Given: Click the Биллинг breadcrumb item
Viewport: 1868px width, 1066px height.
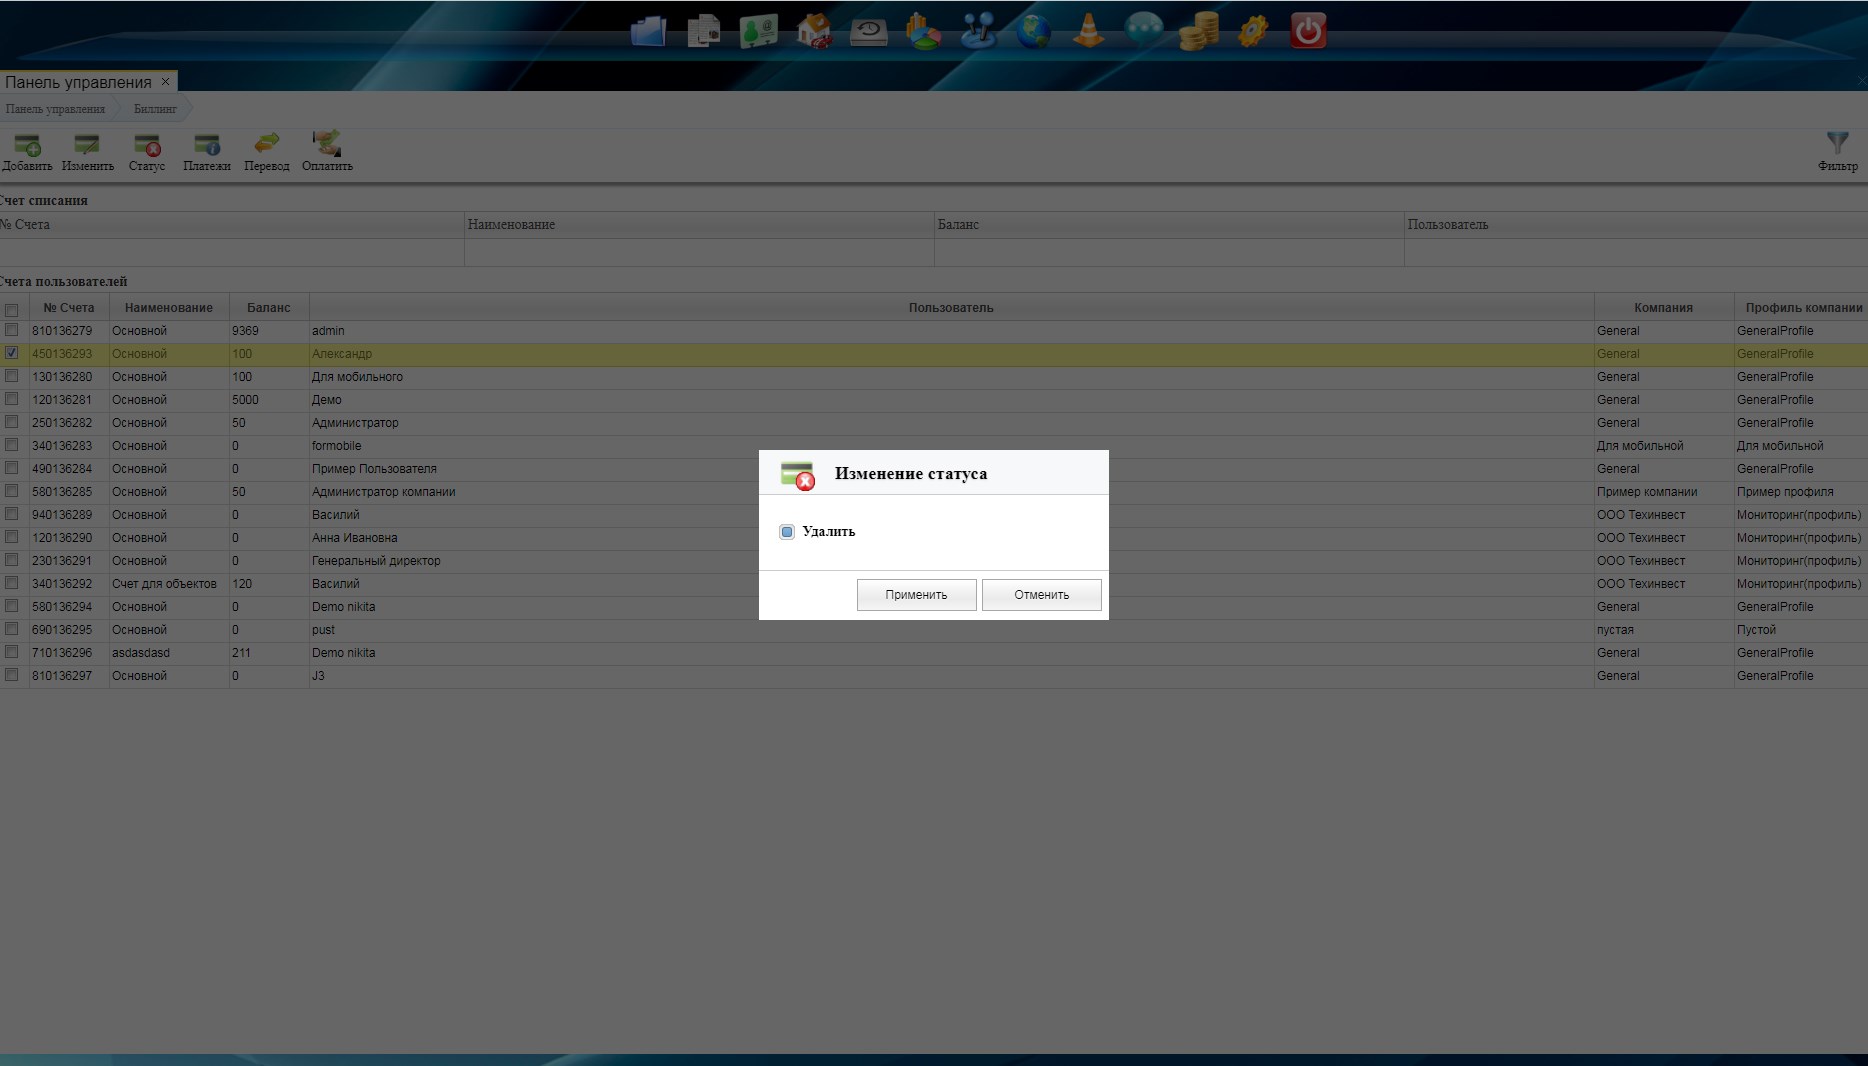Looking at the screenshot, I should click(155, 109).
